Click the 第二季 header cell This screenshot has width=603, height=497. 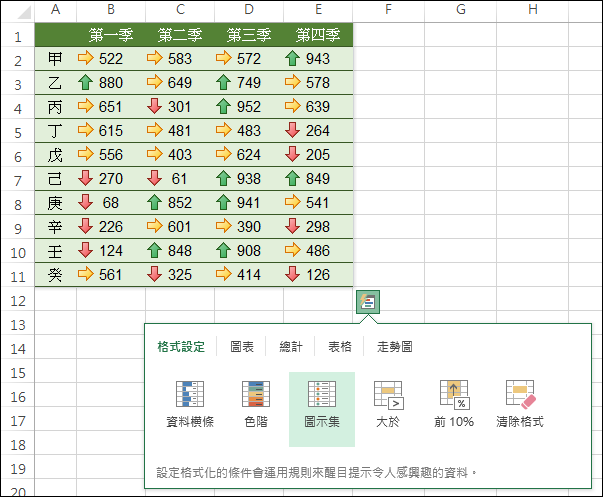[x=180, y=35]
